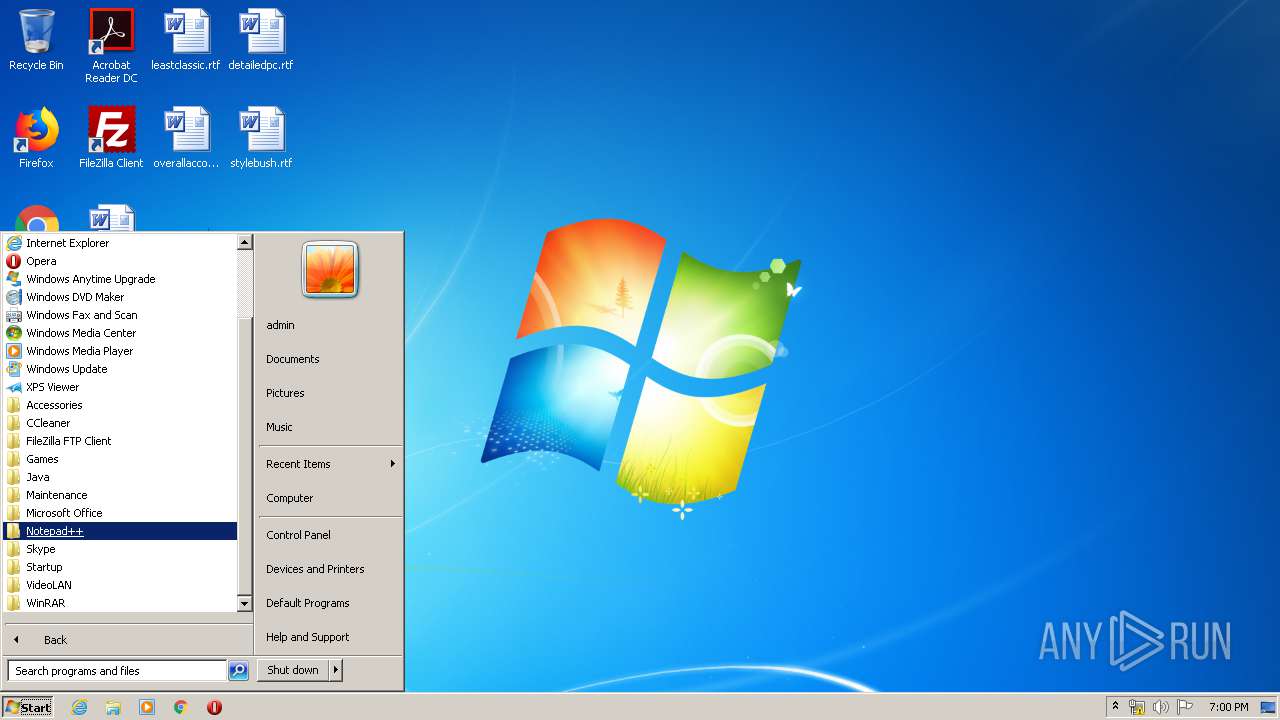Click the Shut down button

click(x=293, y=671)
